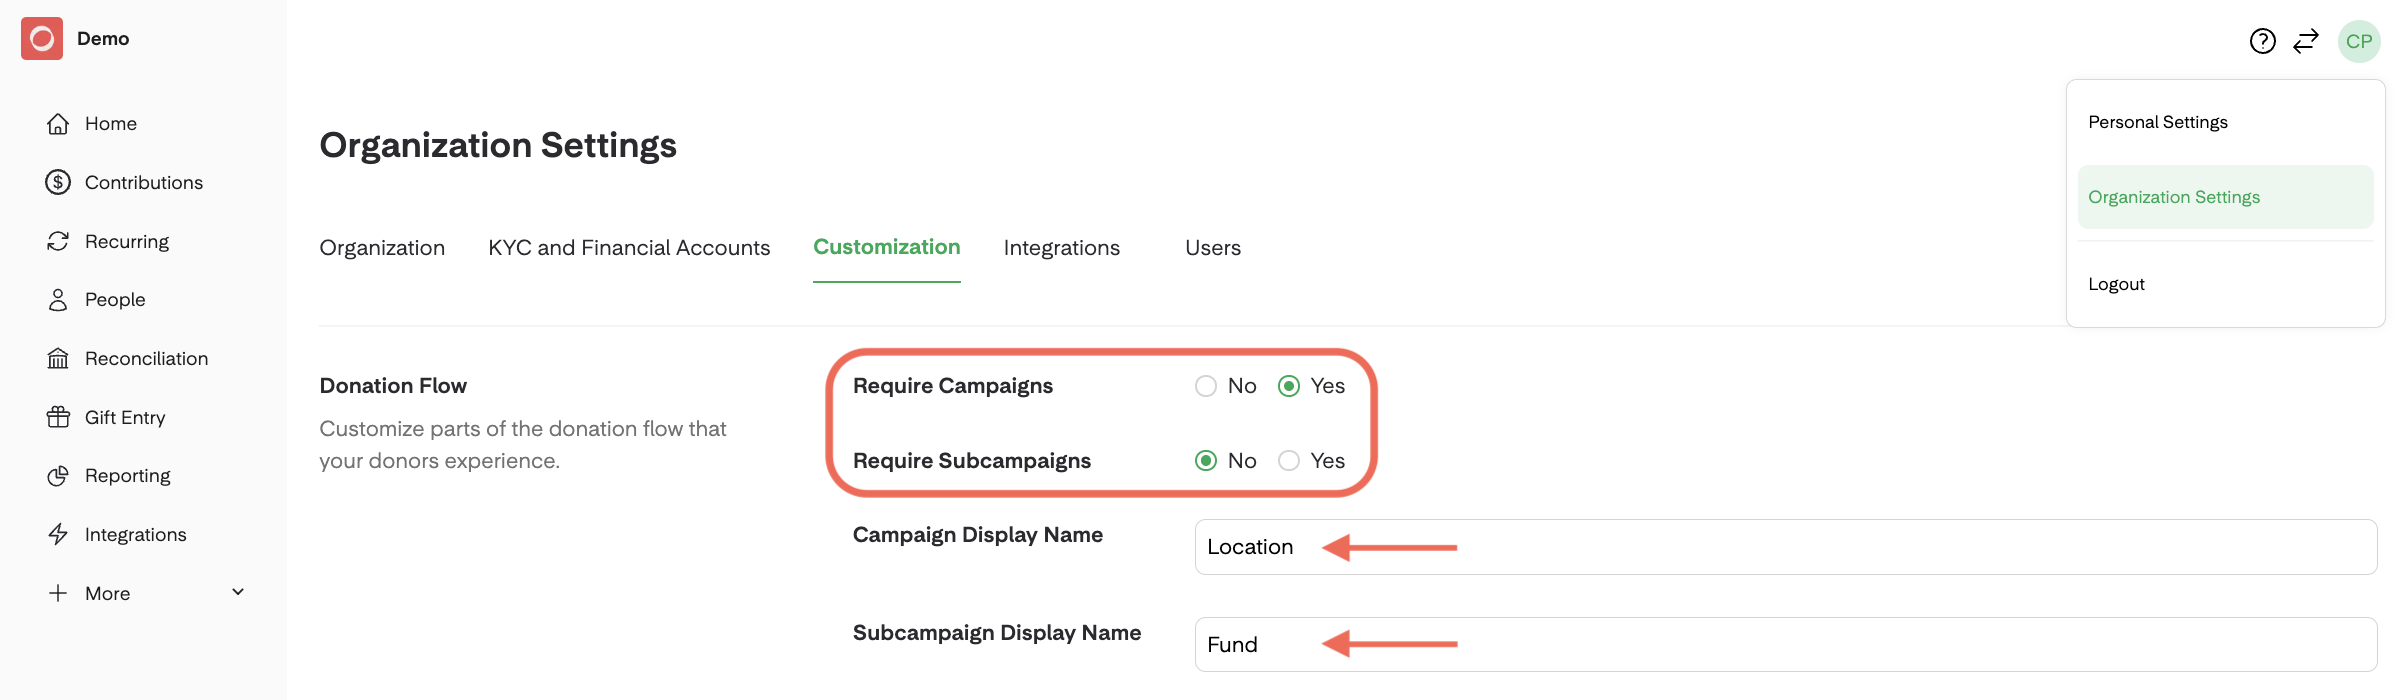
Task: Switch to KYC and Financial Accounts tab
Action: pyautogui.click(x=629, y=248)
